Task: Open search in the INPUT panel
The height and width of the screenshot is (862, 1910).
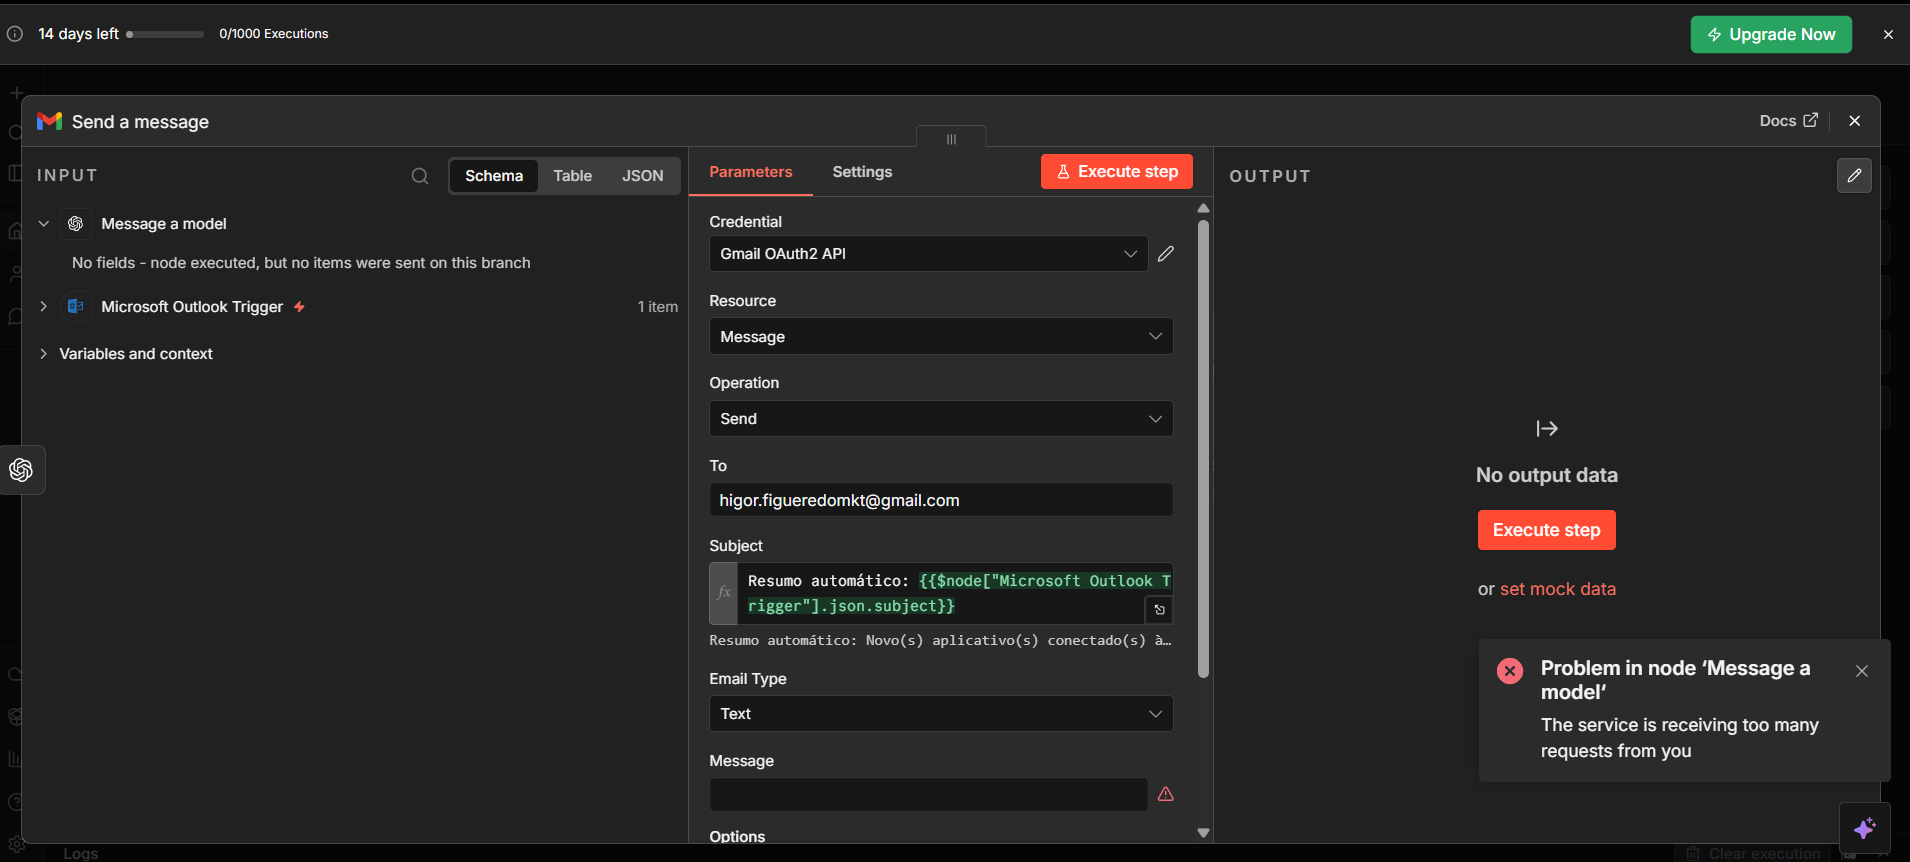Action: [x=420, y=176]
